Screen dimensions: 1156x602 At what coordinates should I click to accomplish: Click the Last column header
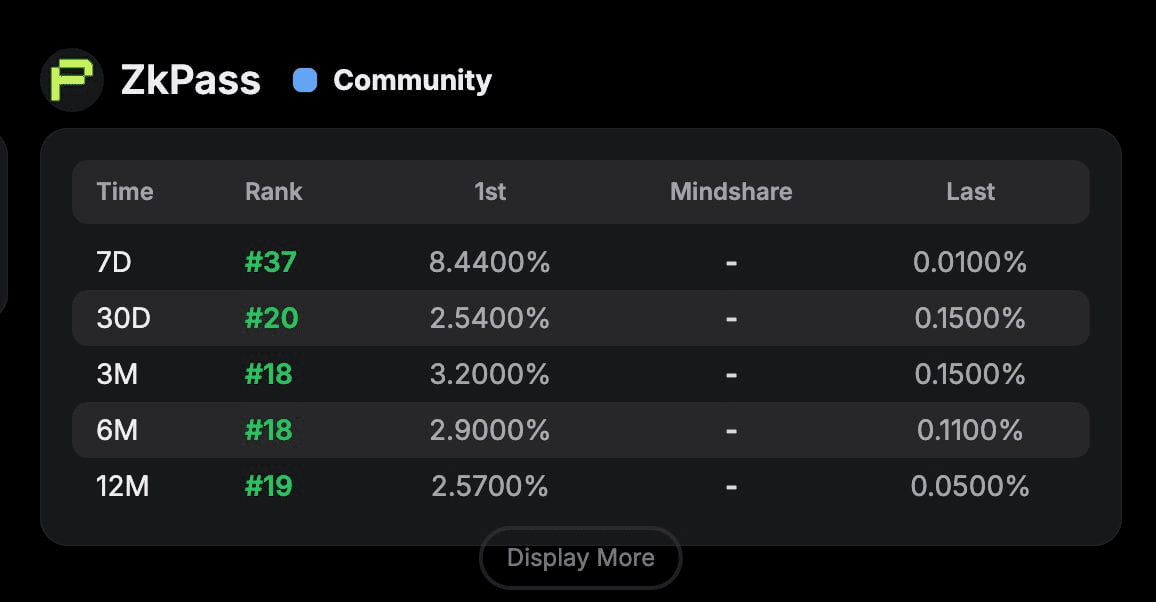coord(970,191)
